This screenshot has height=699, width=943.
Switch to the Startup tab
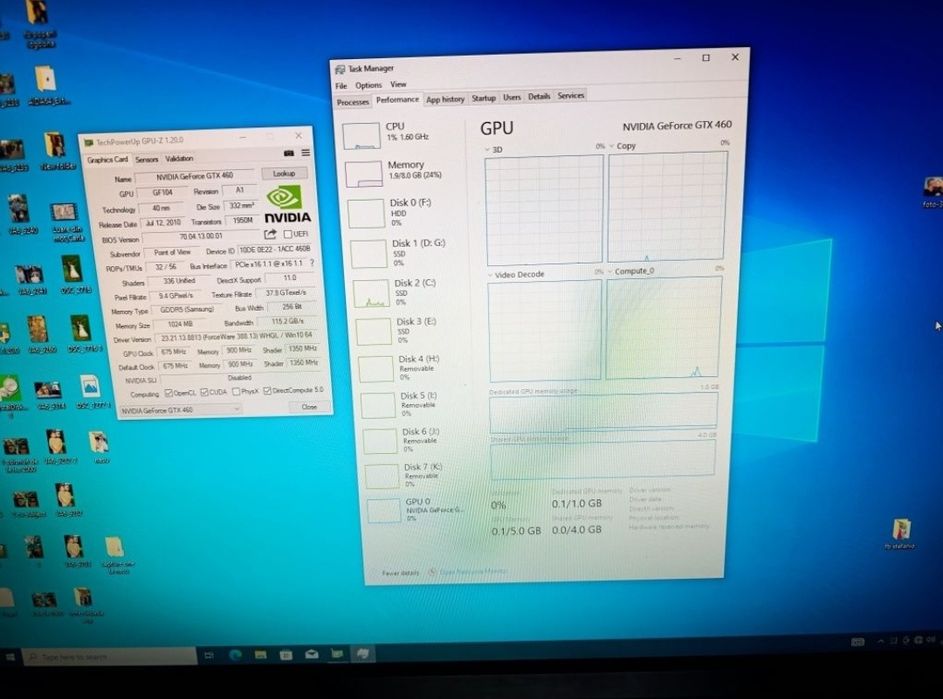click(484, 98)
